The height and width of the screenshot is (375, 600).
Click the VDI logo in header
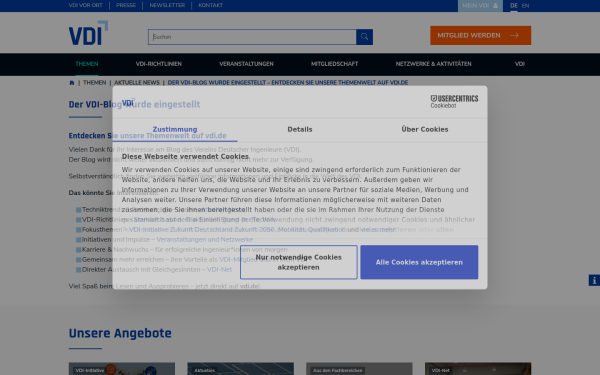pos(88,33)
